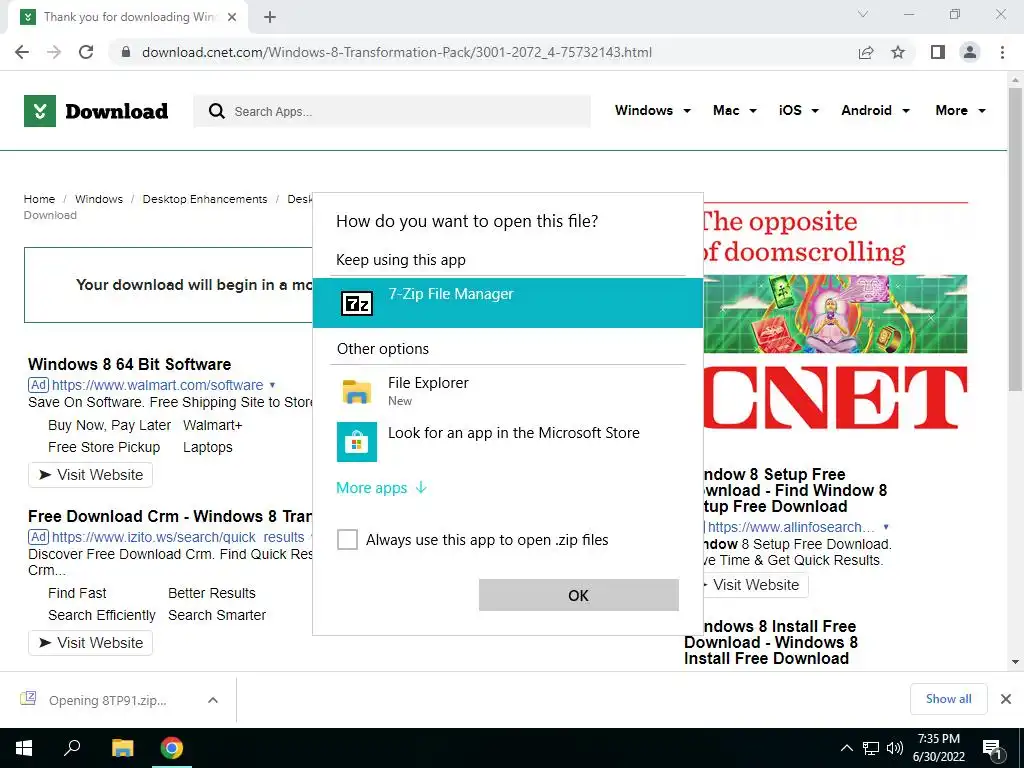Open File Explorer from taskbar
This screenshot has height=768, width=1024.
click(x=122, y=748)
